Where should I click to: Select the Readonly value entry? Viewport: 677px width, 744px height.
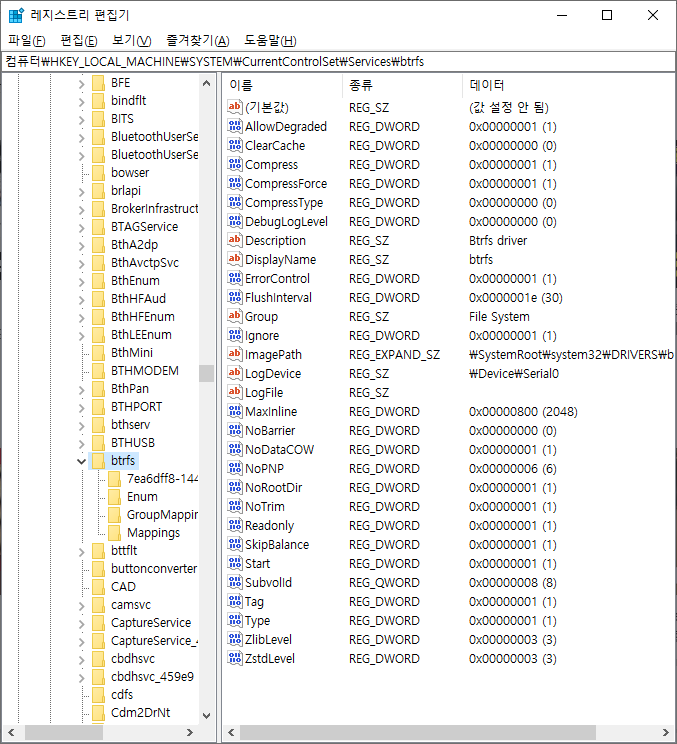(269, 525)
